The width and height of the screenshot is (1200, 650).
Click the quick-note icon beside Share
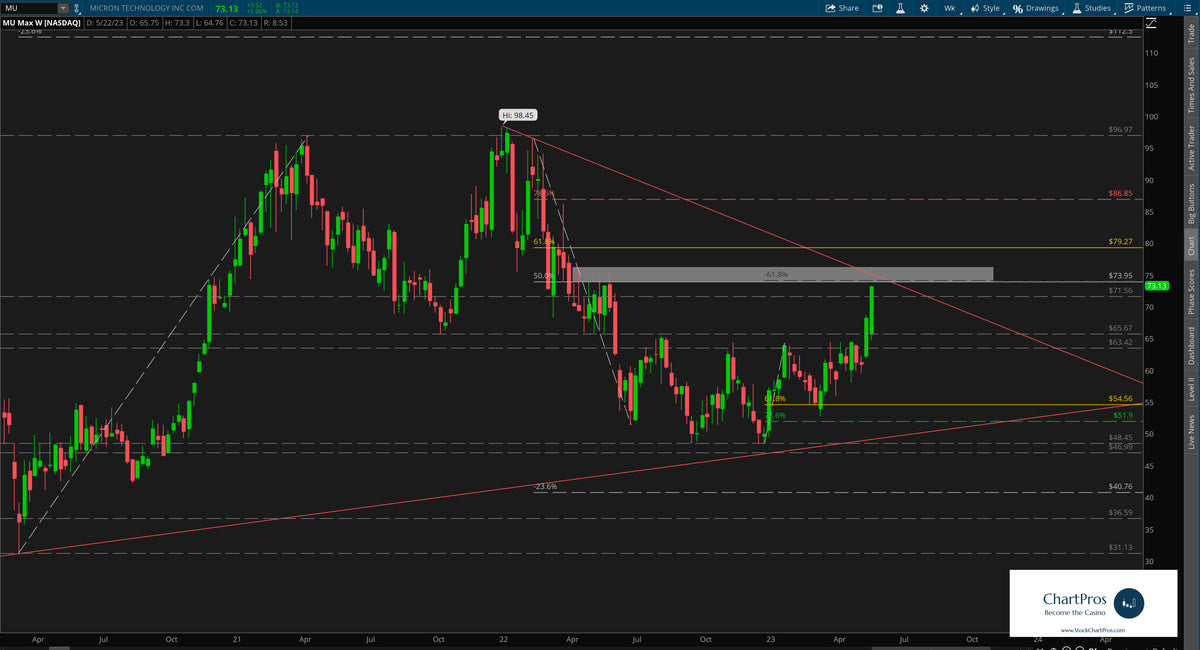pos(877,8)
